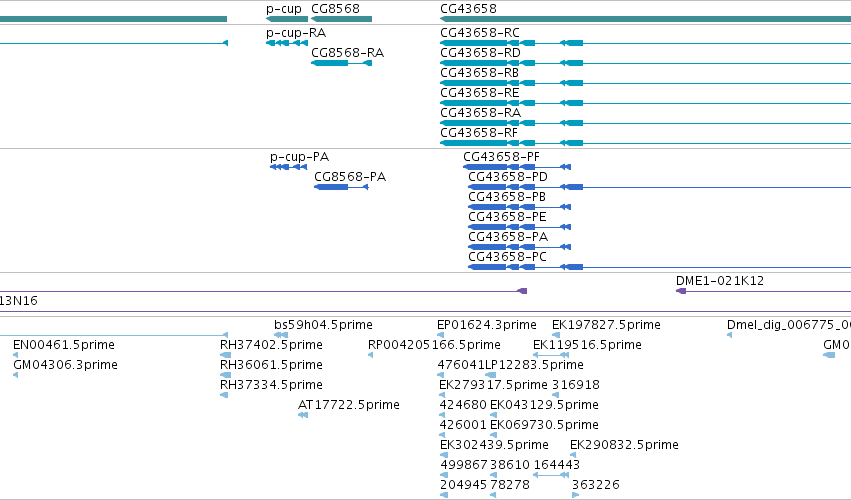Click the 164443 feature label
Viewport: 851px width, 500px height.
click(x=557, y=466)
